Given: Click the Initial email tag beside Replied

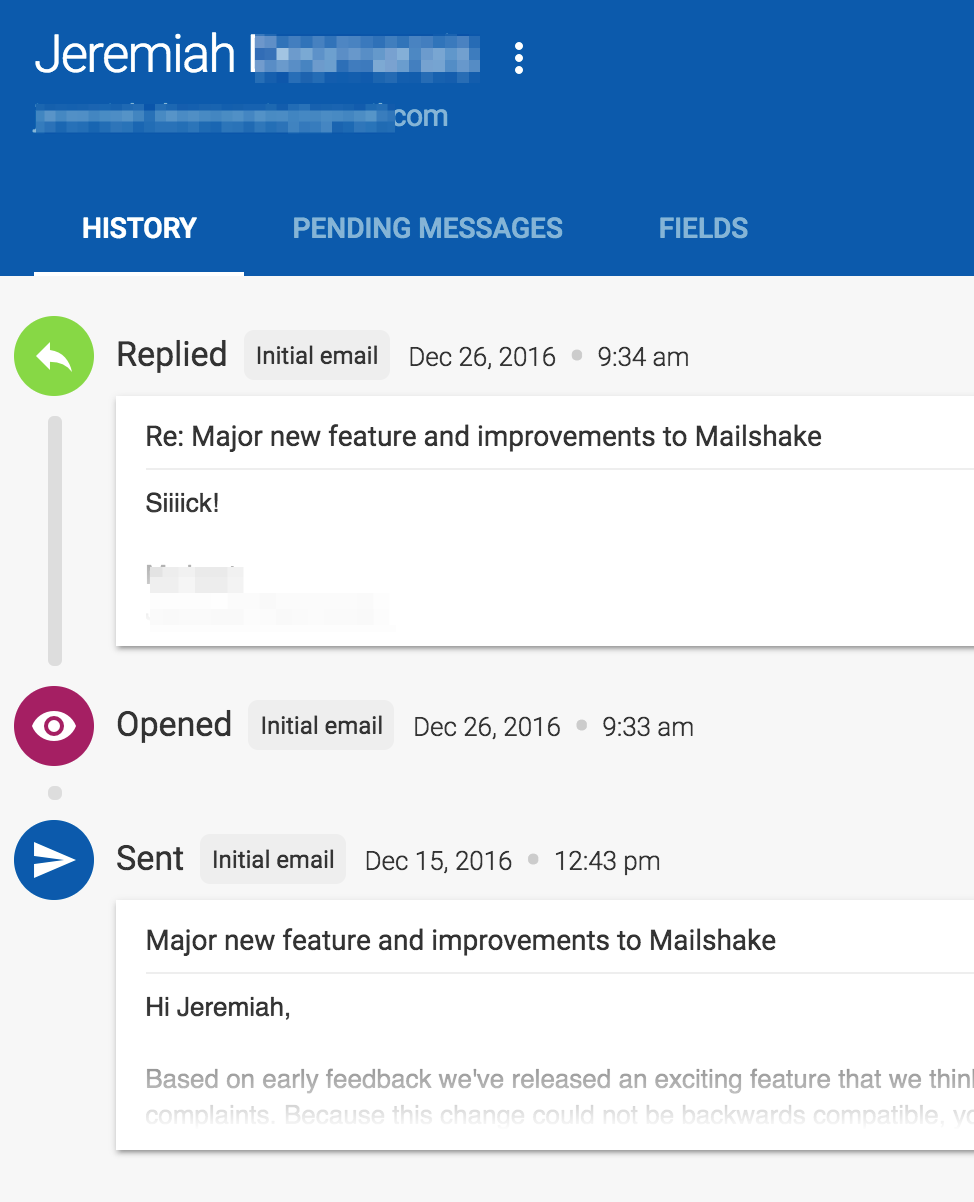Looking at the screenshot, I should point(317,356).
